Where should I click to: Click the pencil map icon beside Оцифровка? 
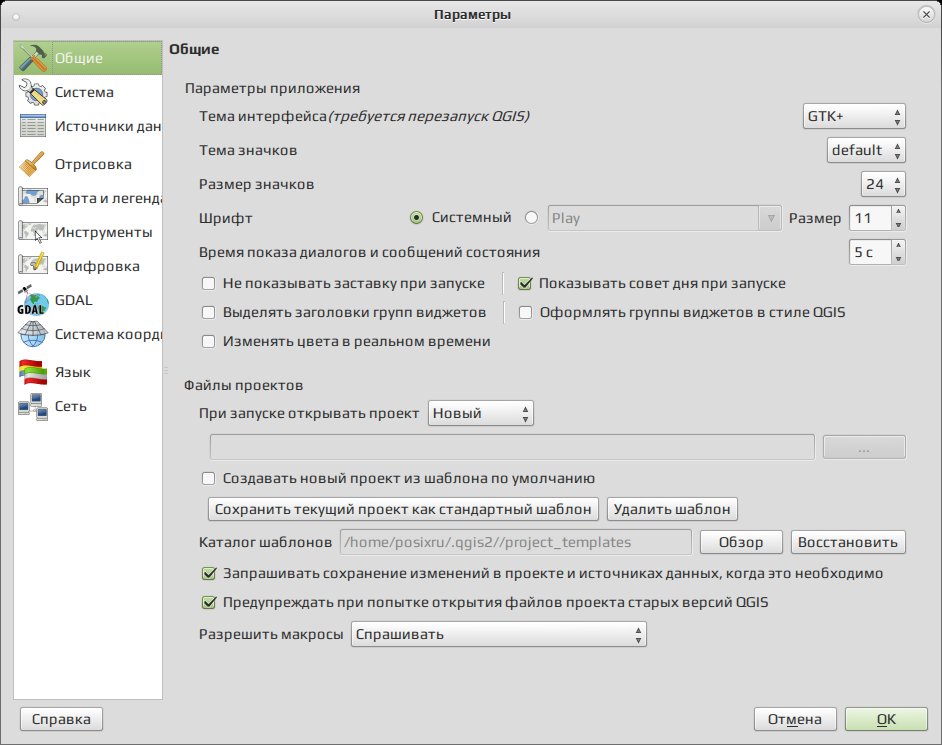pyautogui.click(x=33, y=266)
